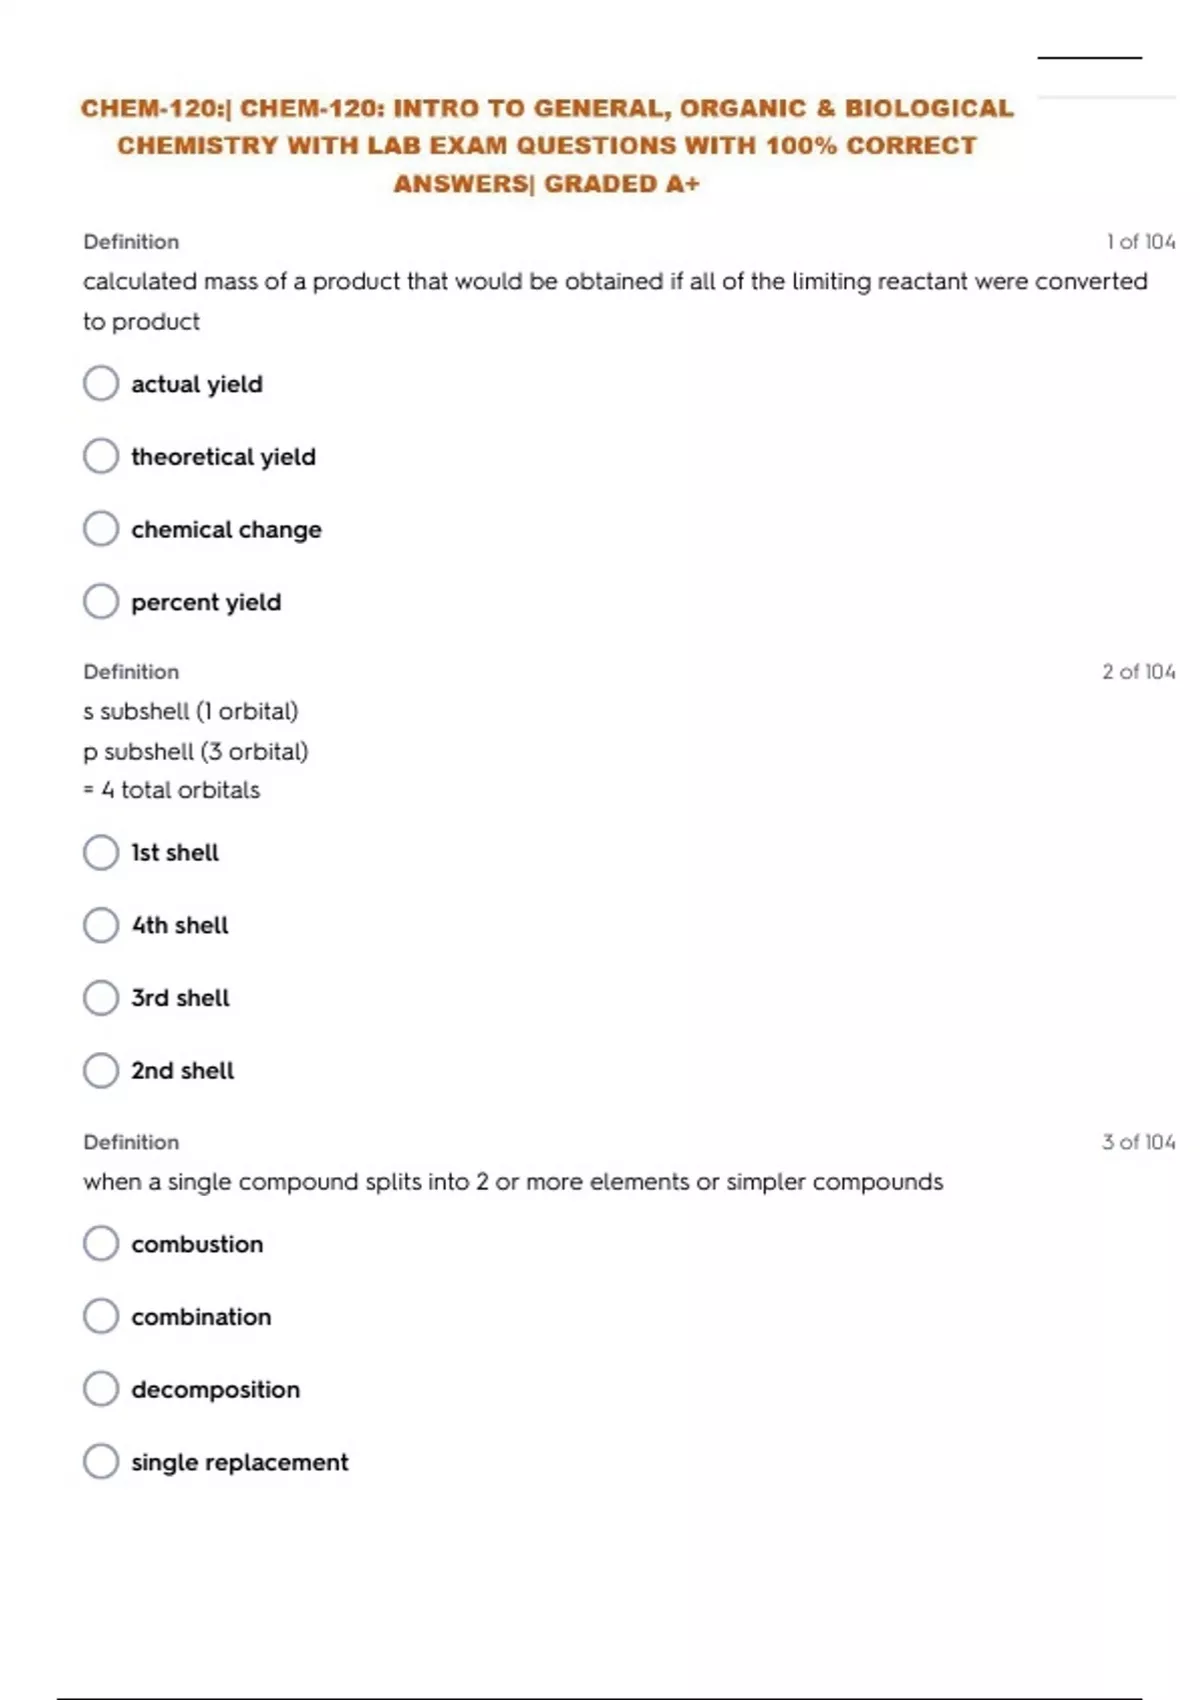Select the 'combination' option
Viewport: 1200px width, 1700px height.
[x=101, y=1317]
